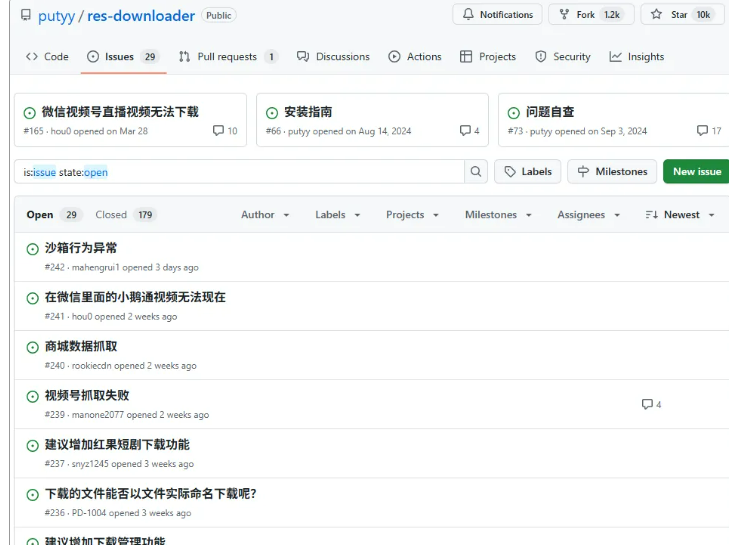Screen dimensions: 729x545
Task: Expand the Labels filter dropdown
Action: click(x=338, y=215)
